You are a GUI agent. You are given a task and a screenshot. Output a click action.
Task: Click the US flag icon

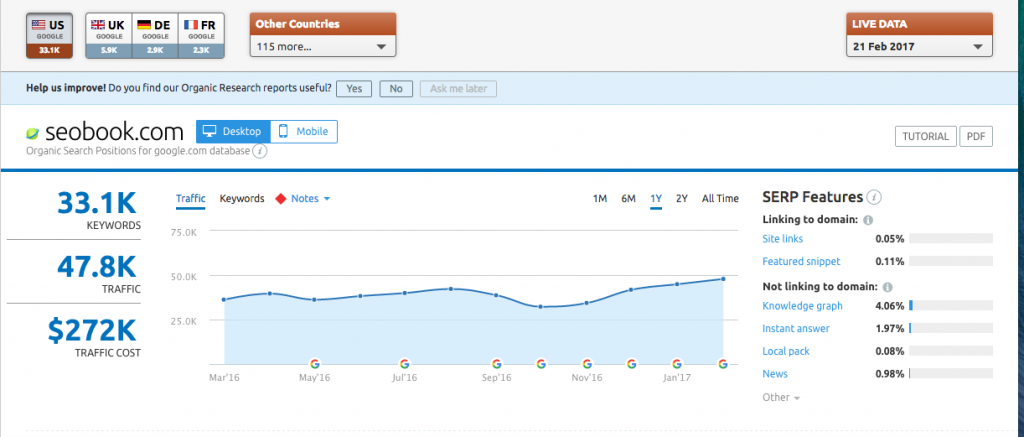coord(39,25)
